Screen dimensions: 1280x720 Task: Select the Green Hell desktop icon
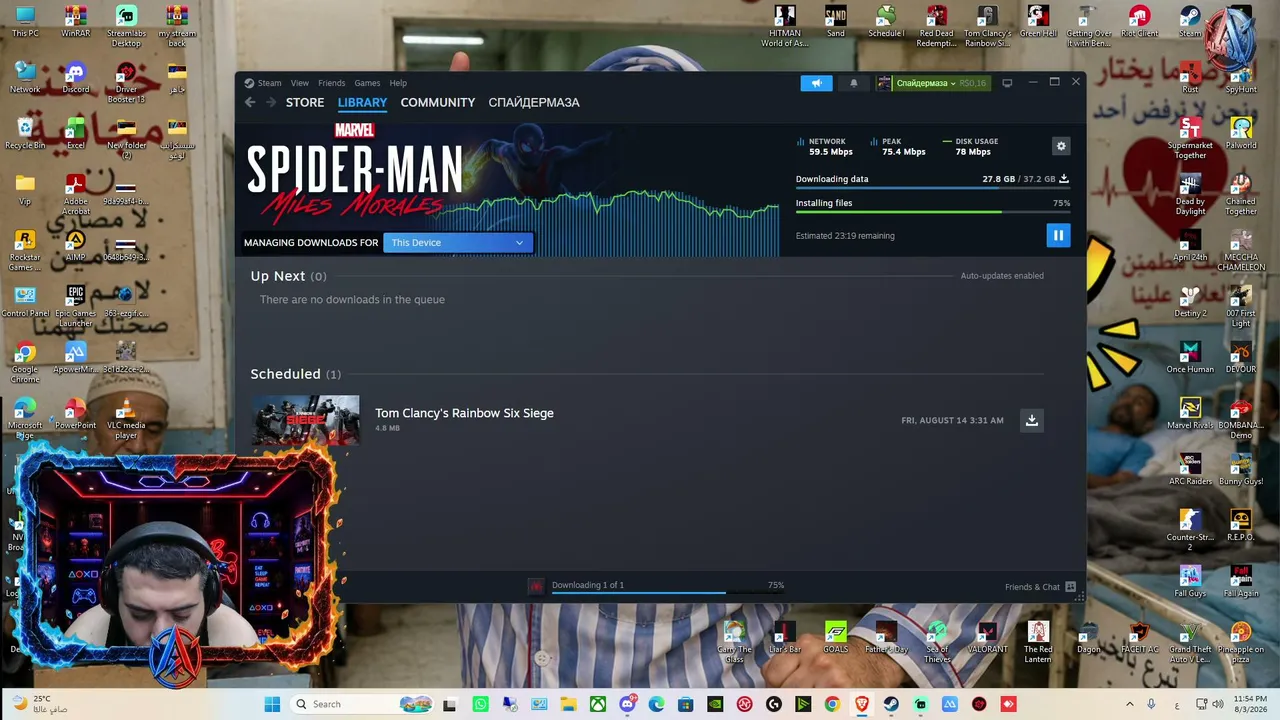[x=1038, y=22]
